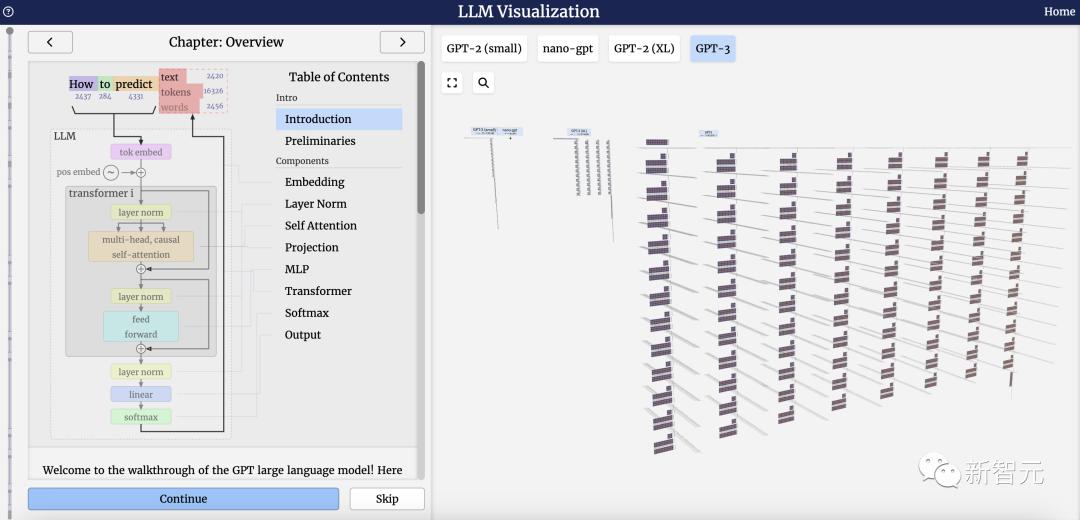Open the Embedding section in contents
Image resolution: width=1080 pixels, height=520 pixels.
315,182
